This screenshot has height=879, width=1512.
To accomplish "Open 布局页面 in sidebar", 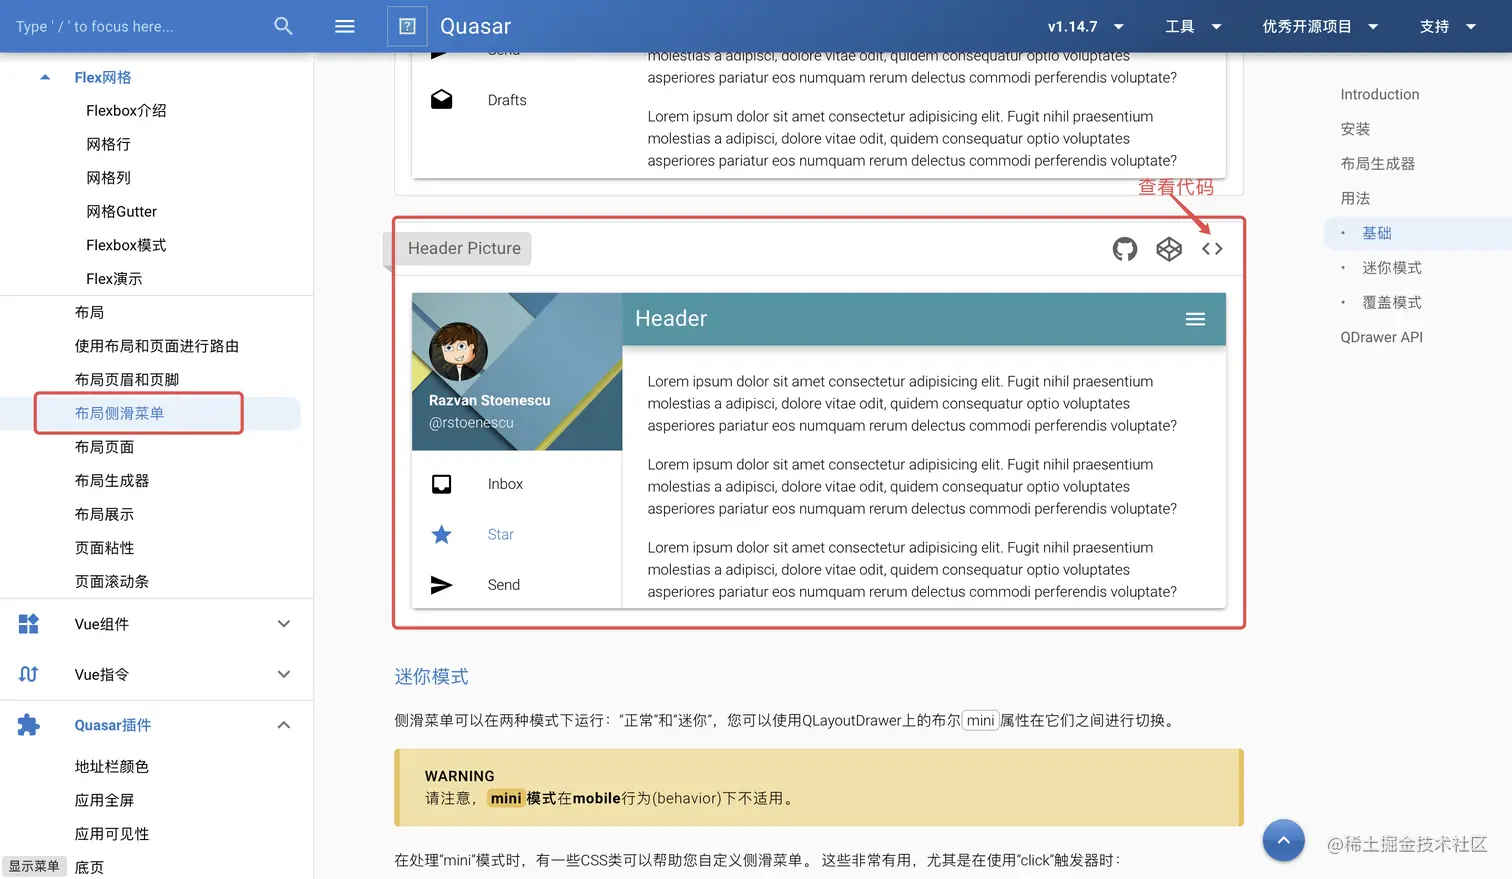I will 104,447.
